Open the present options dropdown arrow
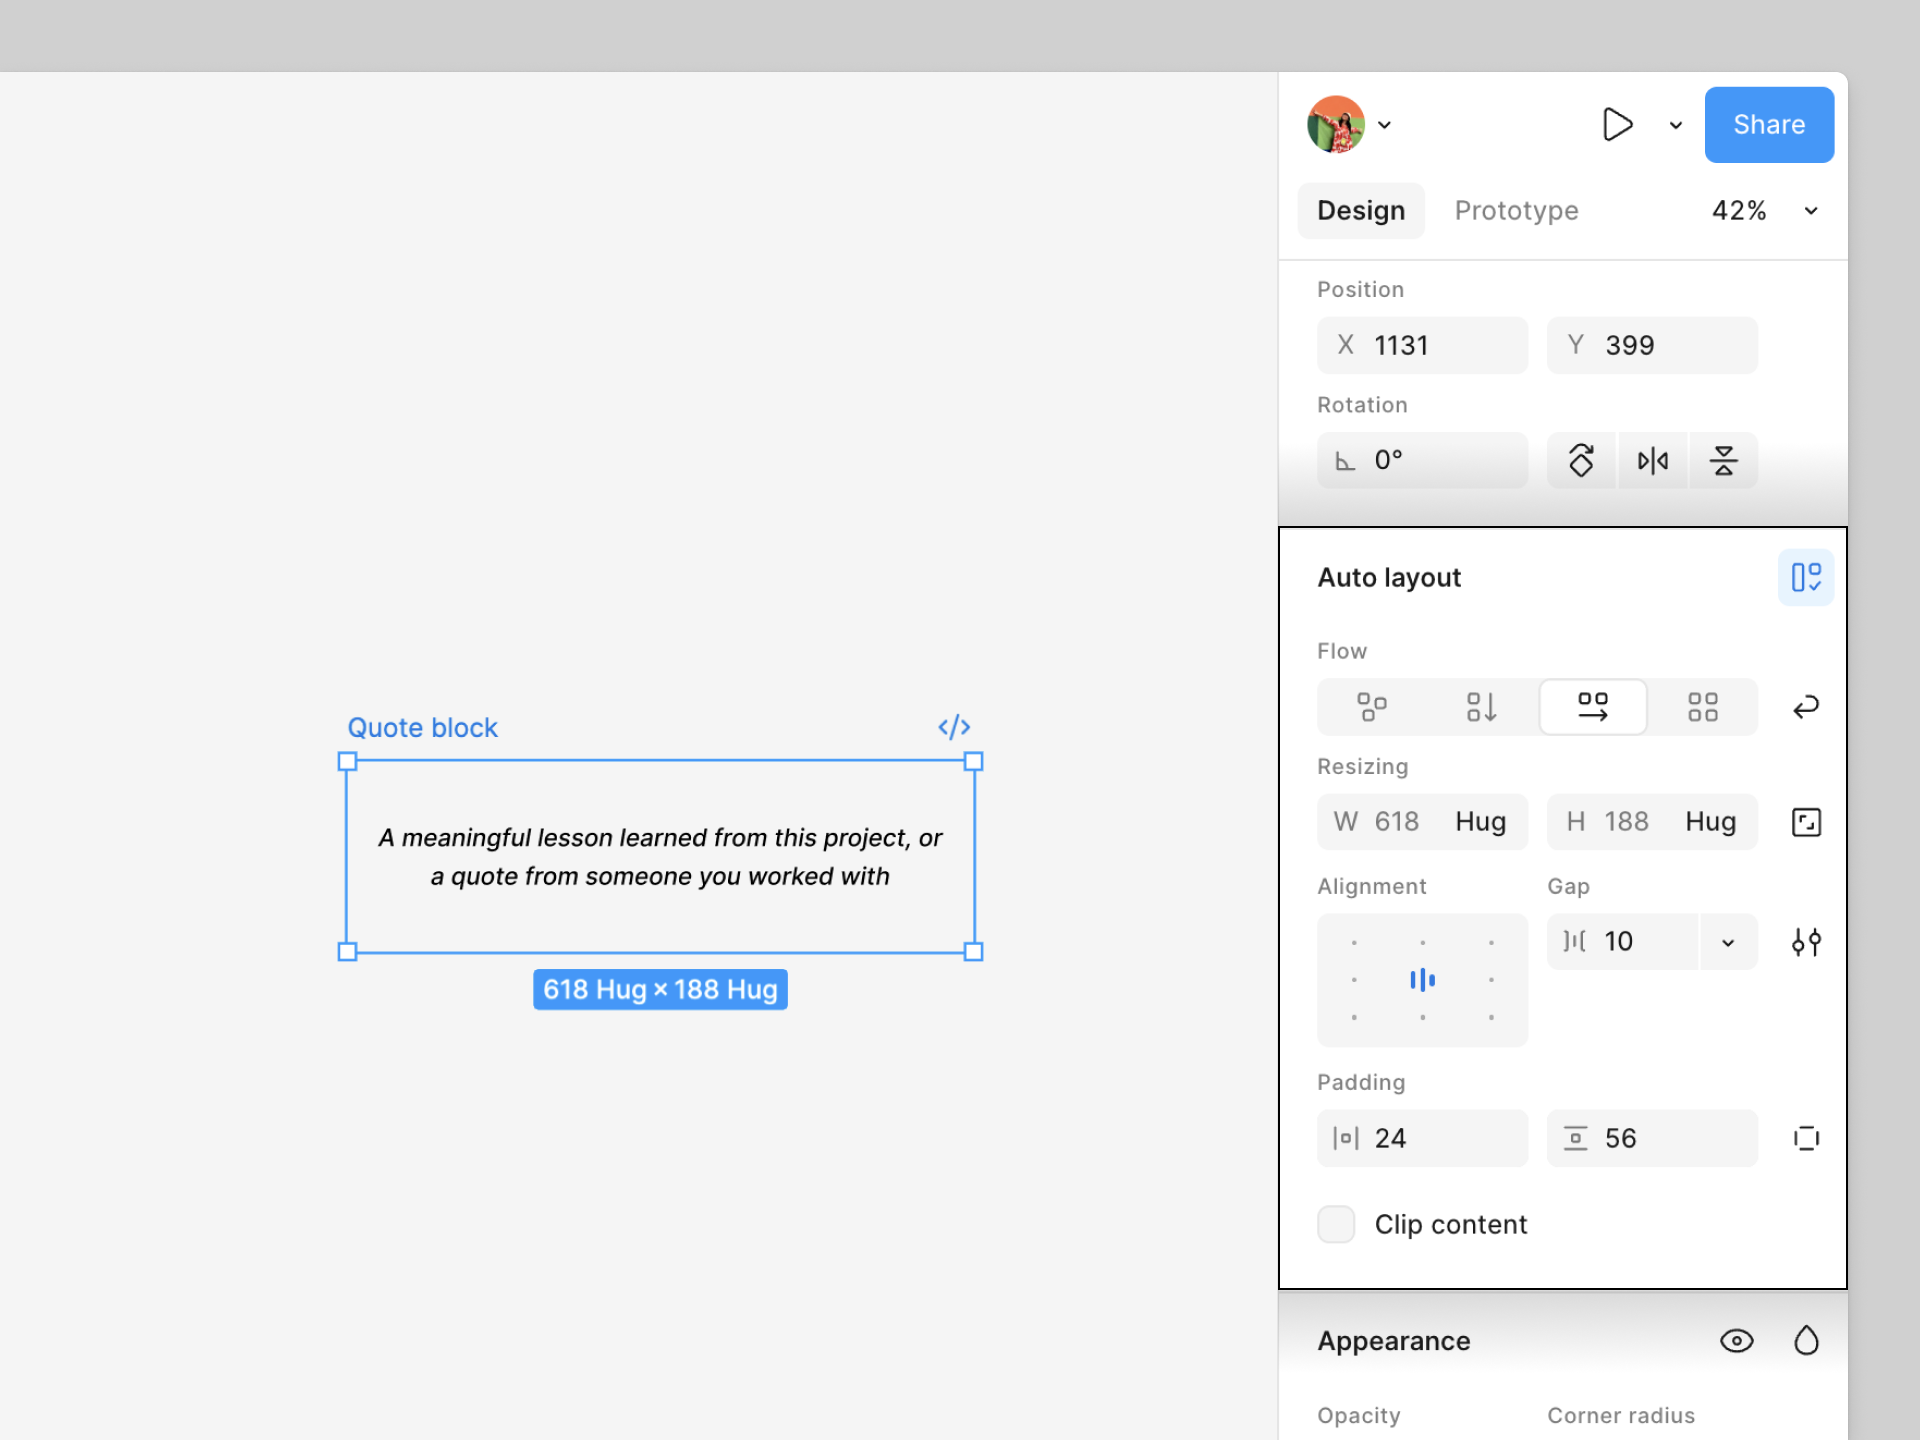The height and width of the screenshot is (1440, 1920). coord(1675,125)
